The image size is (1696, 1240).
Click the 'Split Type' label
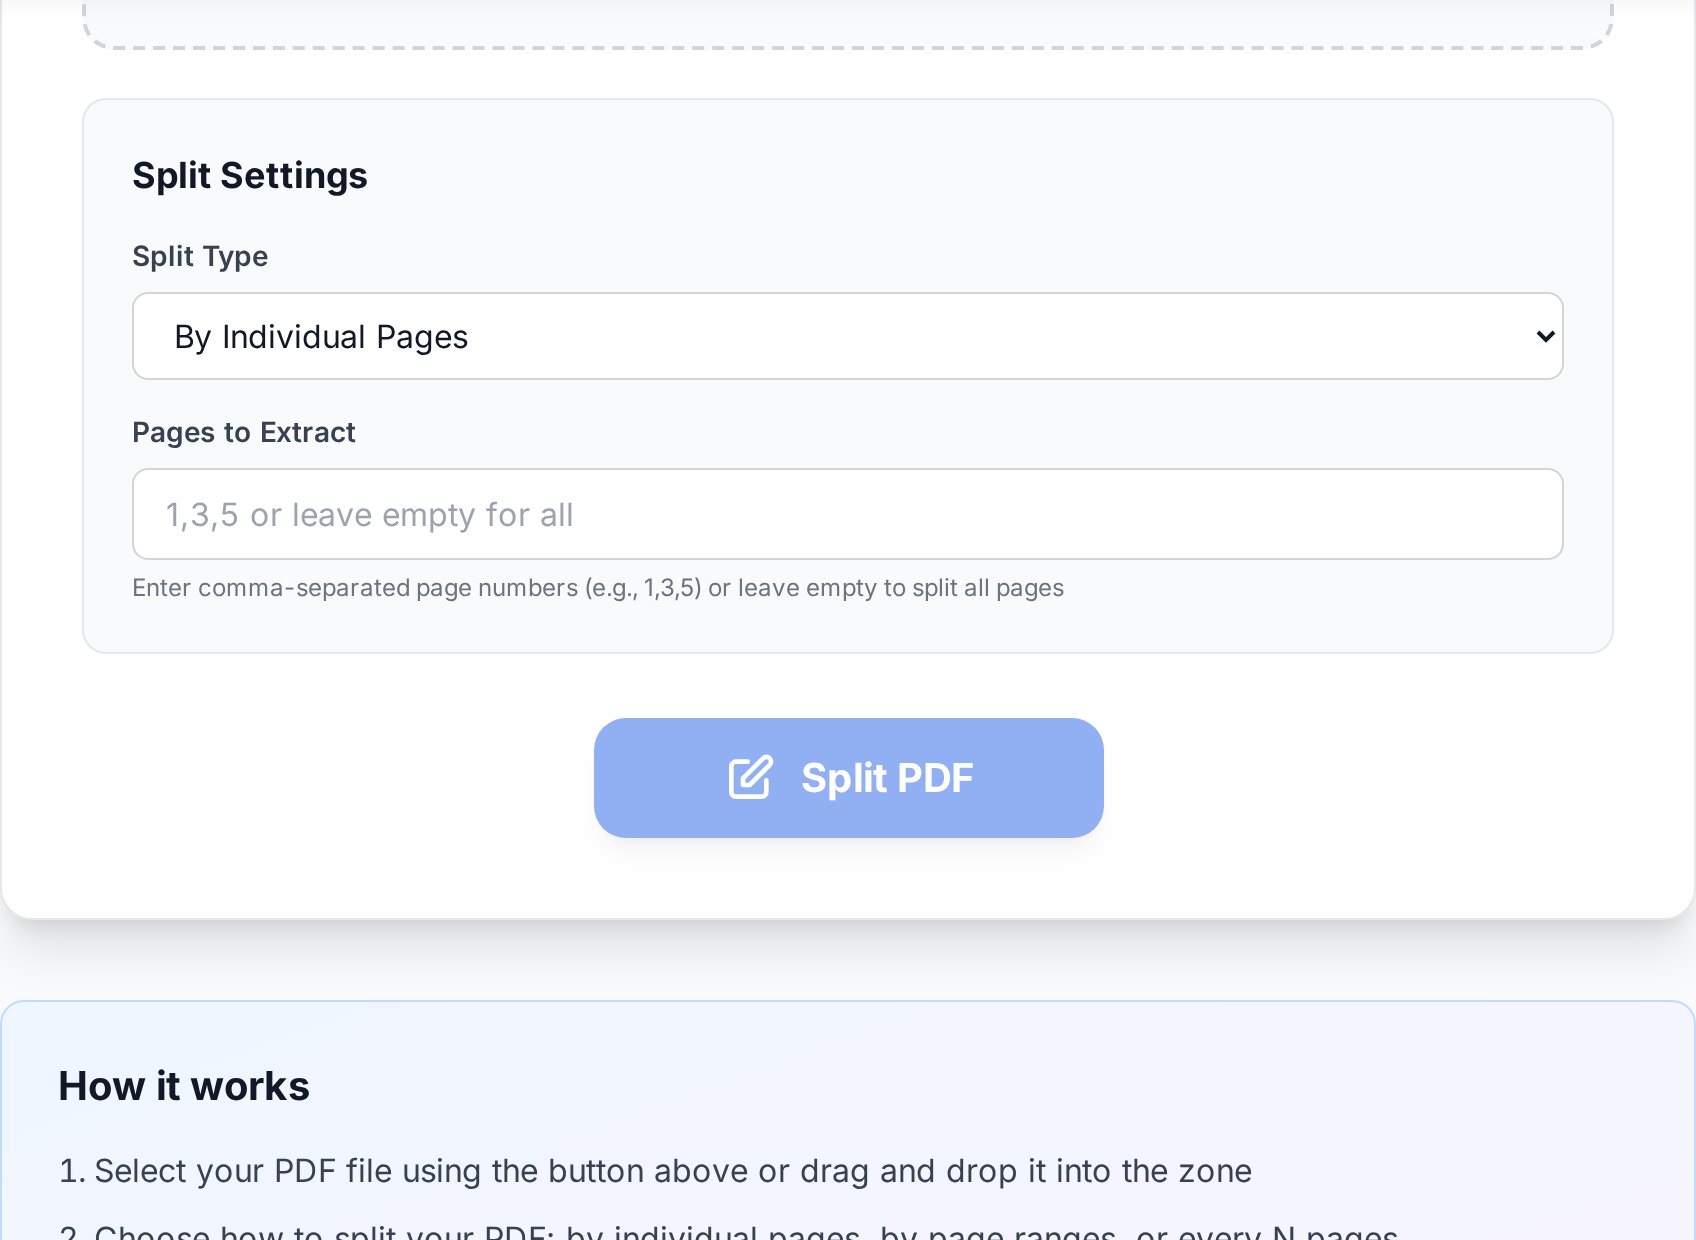200,256
